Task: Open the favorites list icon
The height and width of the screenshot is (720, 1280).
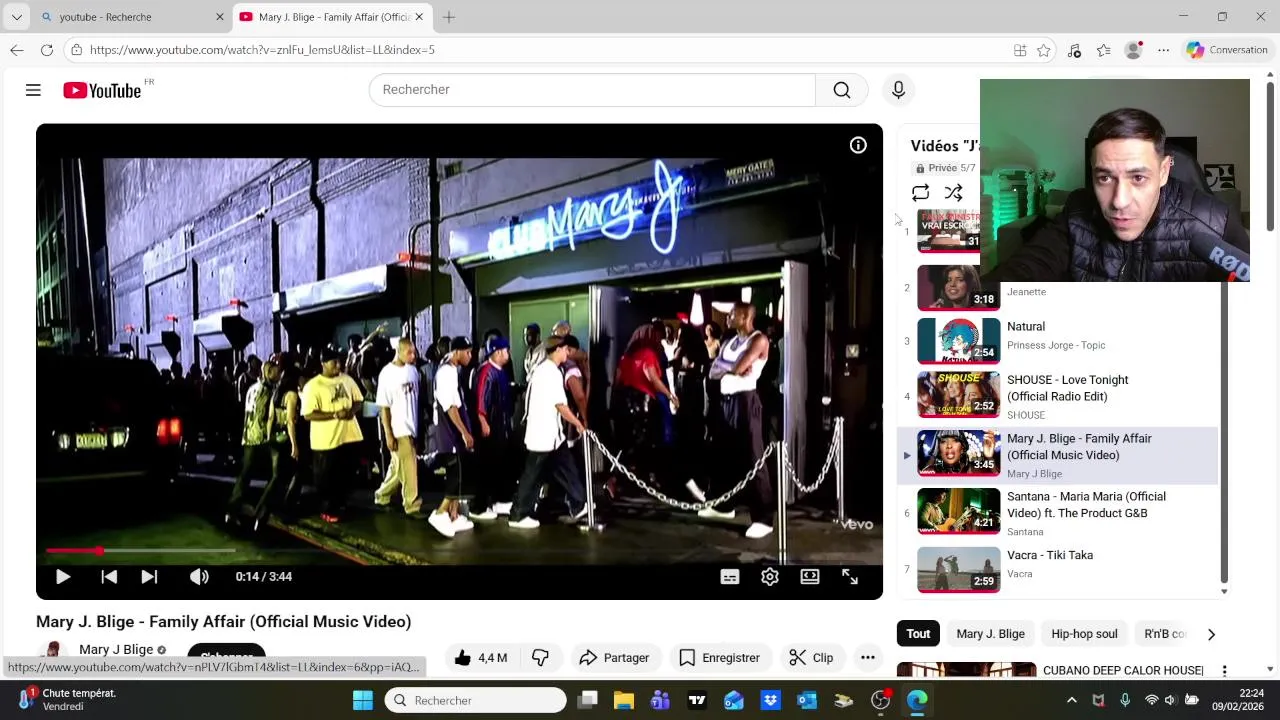Action: click(x=1104, y=50)
